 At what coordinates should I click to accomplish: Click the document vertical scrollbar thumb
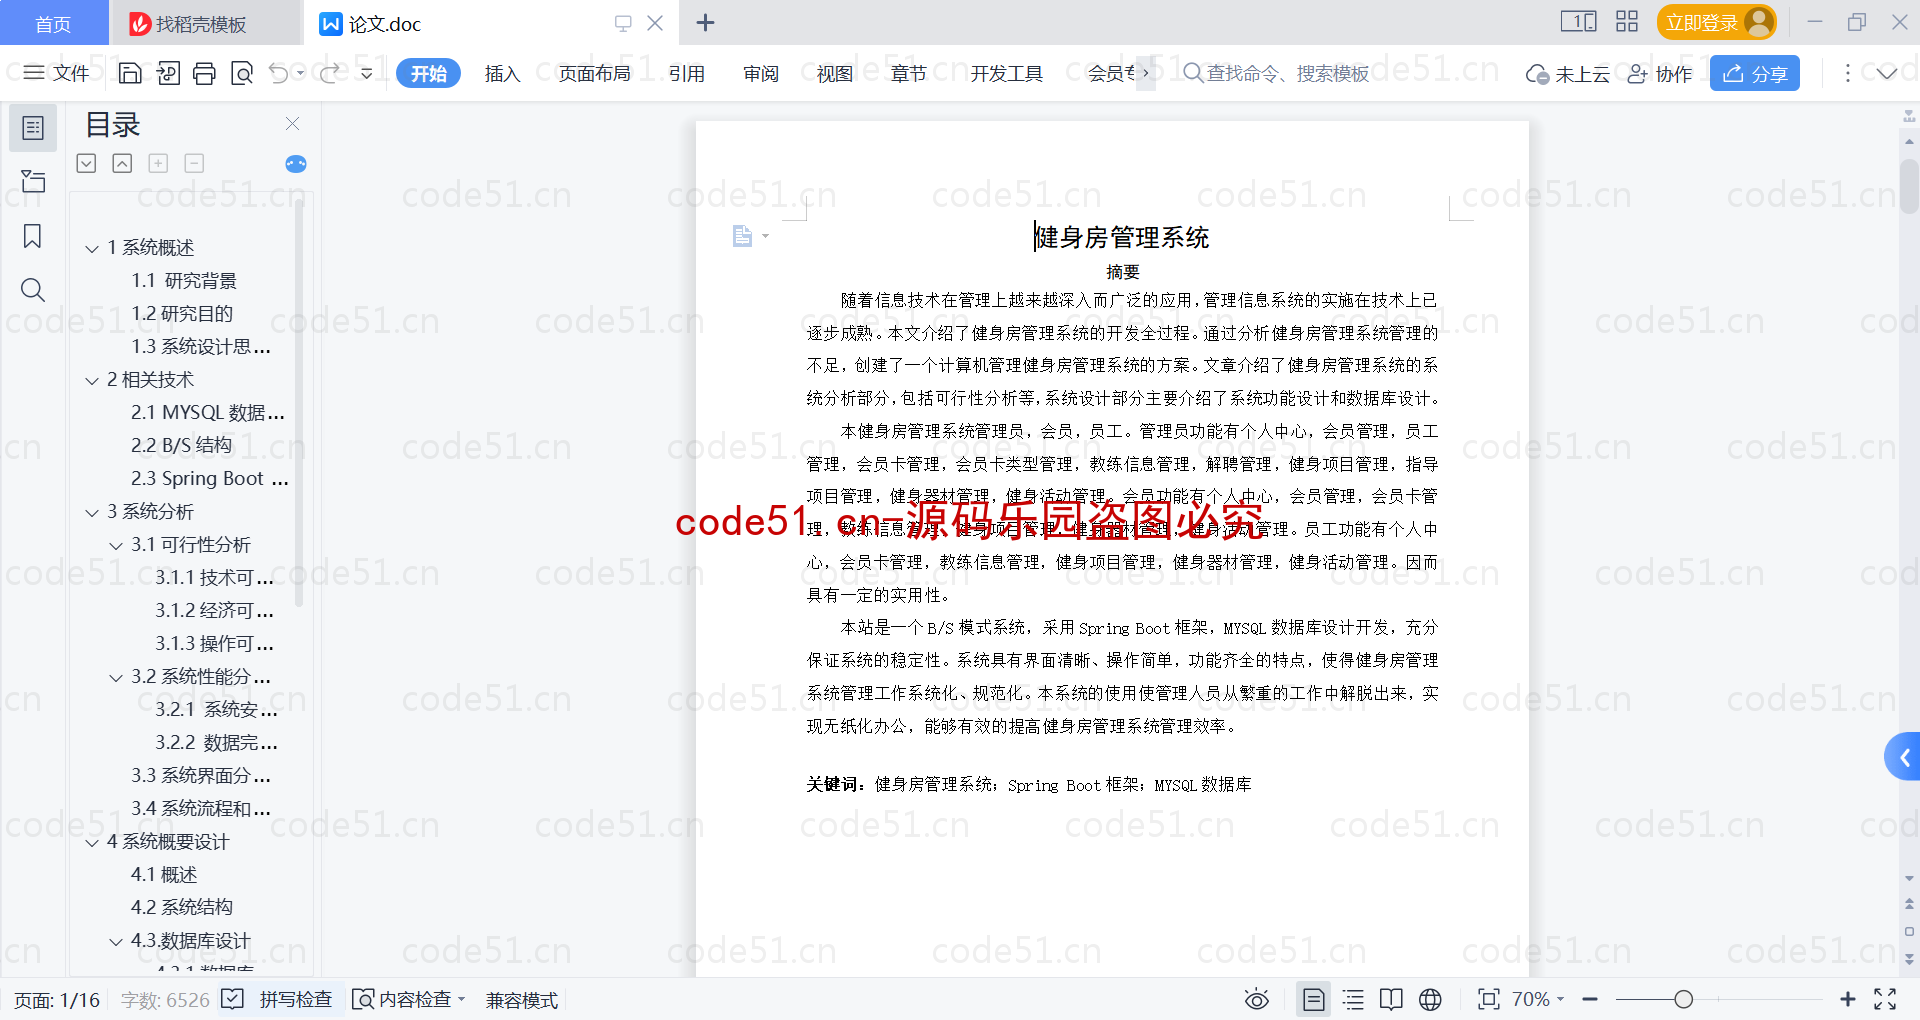tap(1909, 186)
